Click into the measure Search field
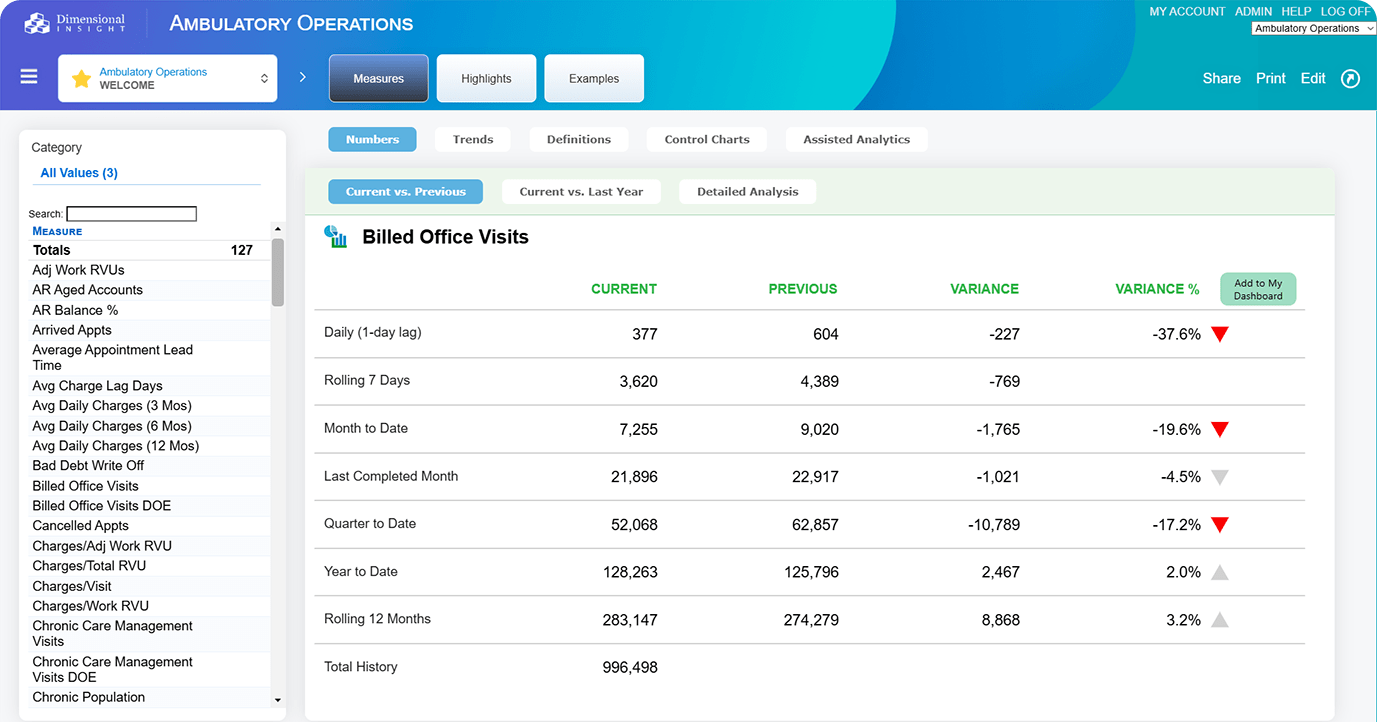 (131, 214)
